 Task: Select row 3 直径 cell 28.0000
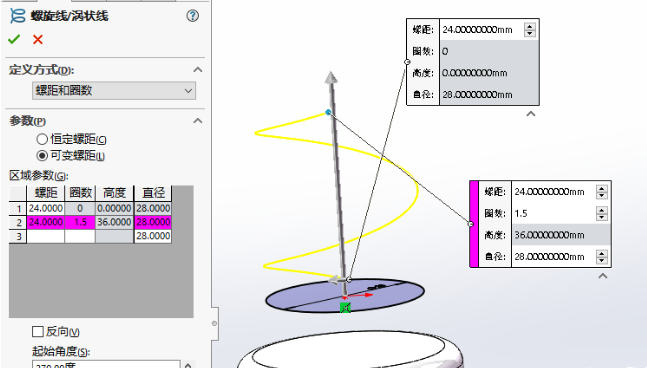(x=153, y=236)
